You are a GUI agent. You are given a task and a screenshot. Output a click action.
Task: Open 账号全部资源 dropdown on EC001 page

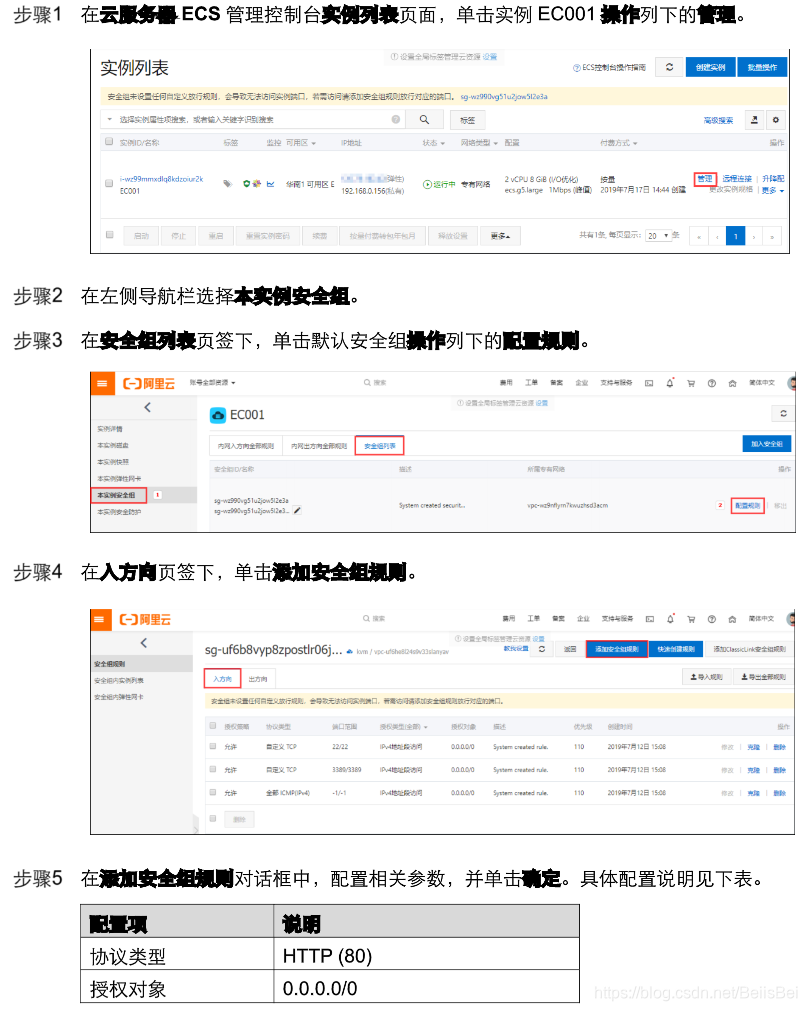pos(213,382)
